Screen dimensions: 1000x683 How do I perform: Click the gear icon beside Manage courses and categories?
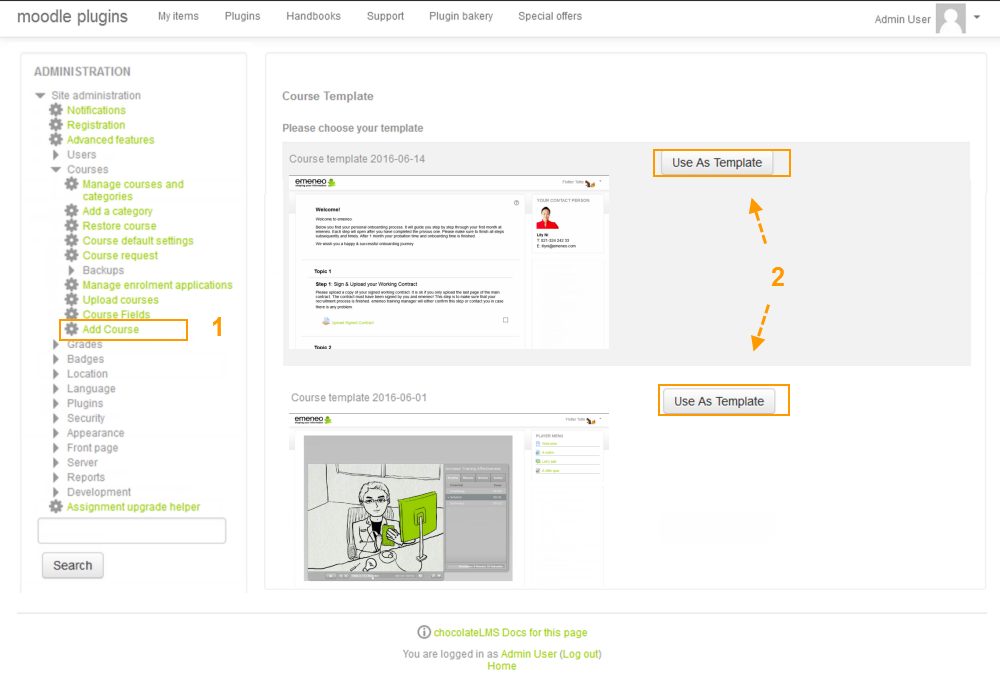71,184
